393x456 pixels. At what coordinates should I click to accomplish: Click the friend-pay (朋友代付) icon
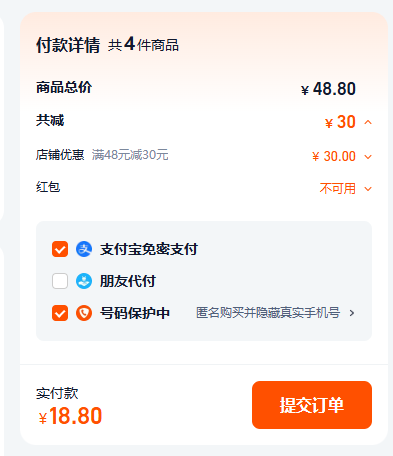point(84,281)
